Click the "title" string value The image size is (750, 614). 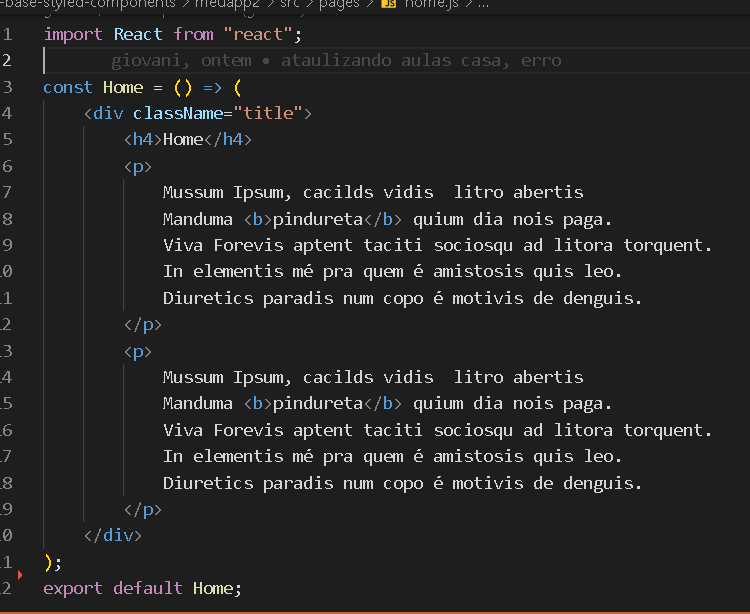pyautogui.click(x=268, y=113)
